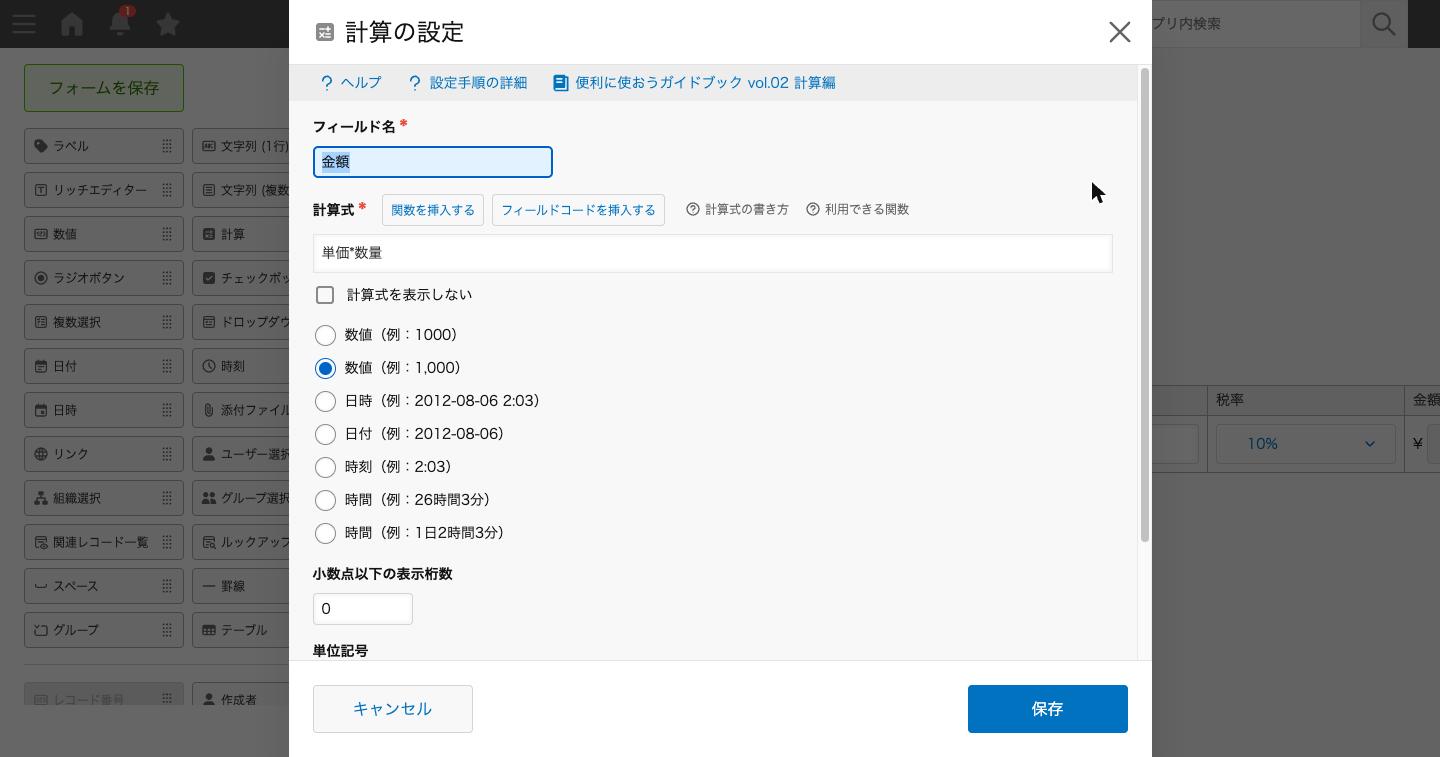The image size is (1440, 757).
Task: Click the 保存 button
Action: tap(1048, 709)
